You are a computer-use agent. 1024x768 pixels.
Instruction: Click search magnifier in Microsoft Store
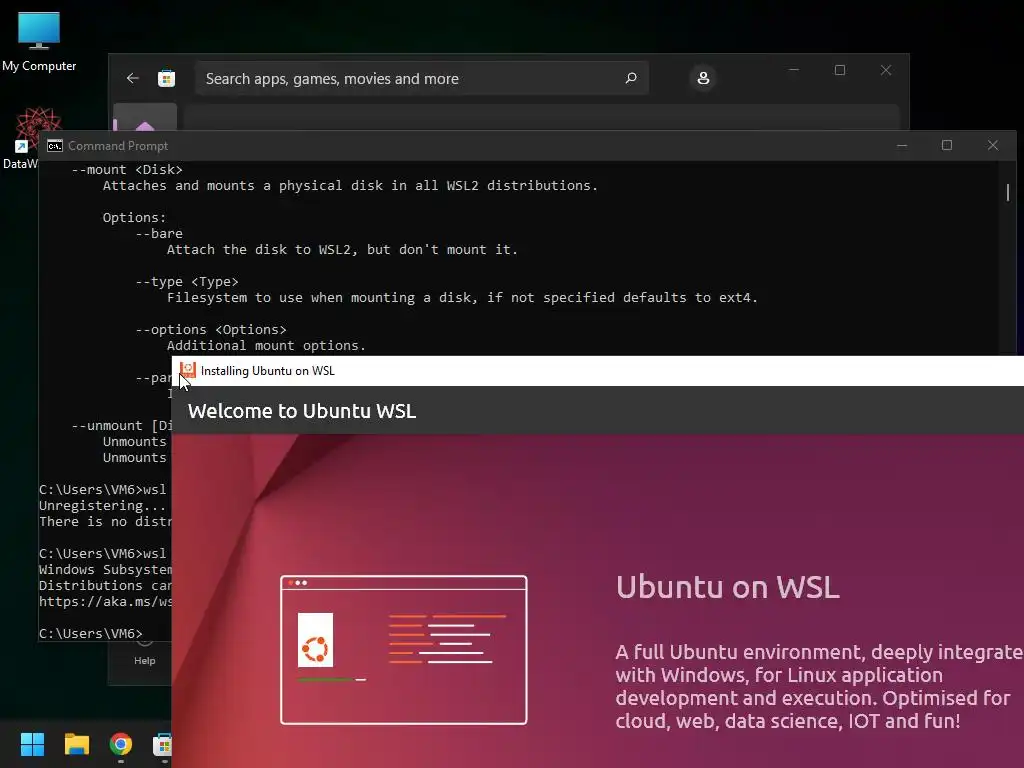(x=631, y=78)
